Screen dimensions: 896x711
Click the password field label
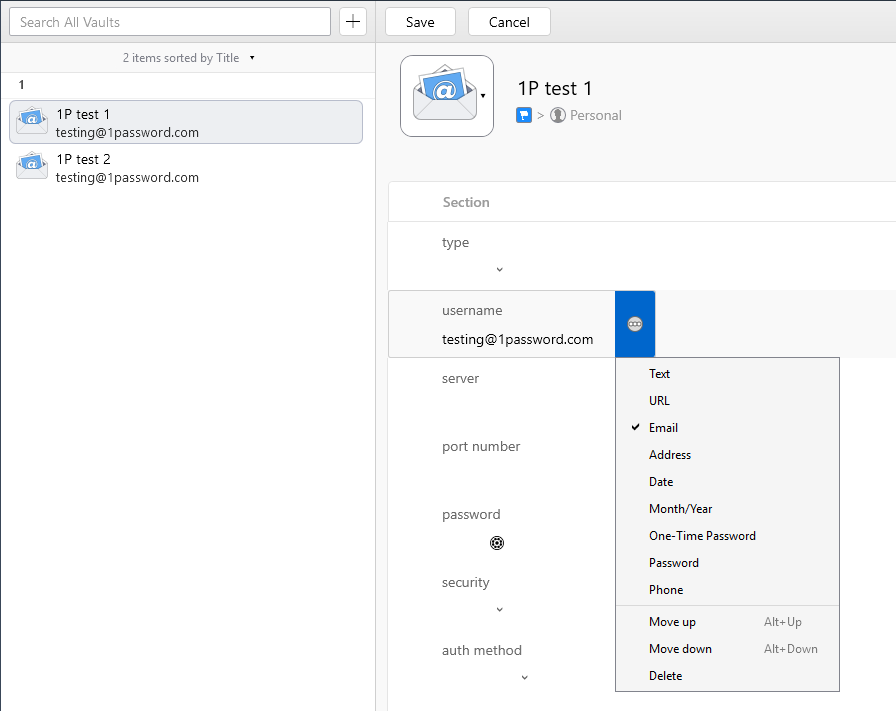click(x=471, y=514)
